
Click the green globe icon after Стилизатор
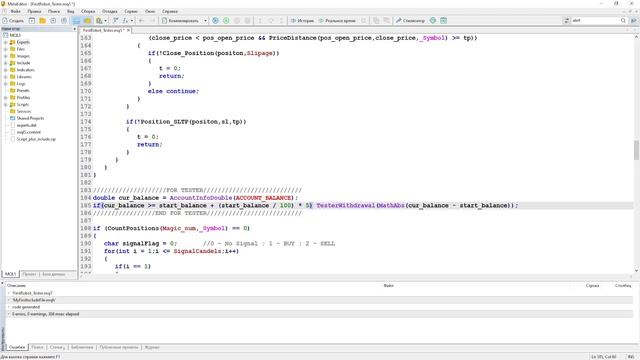433,20
